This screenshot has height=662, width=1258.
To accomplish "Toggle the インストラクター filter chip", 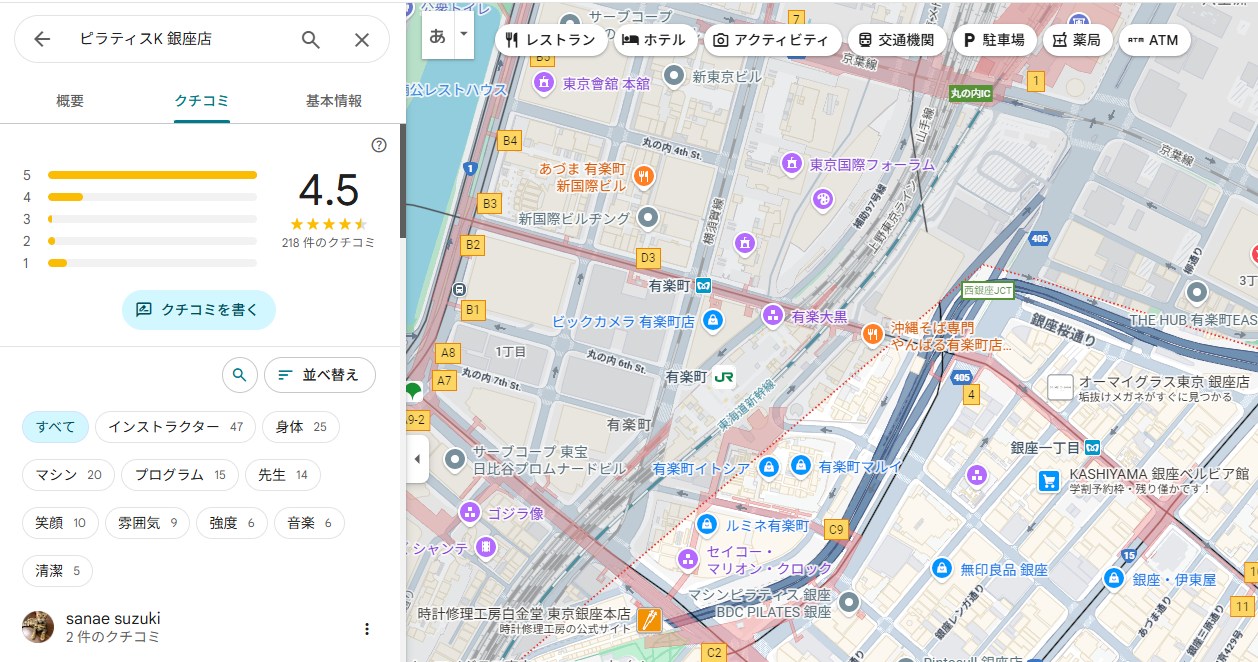I will click(175, 427).
